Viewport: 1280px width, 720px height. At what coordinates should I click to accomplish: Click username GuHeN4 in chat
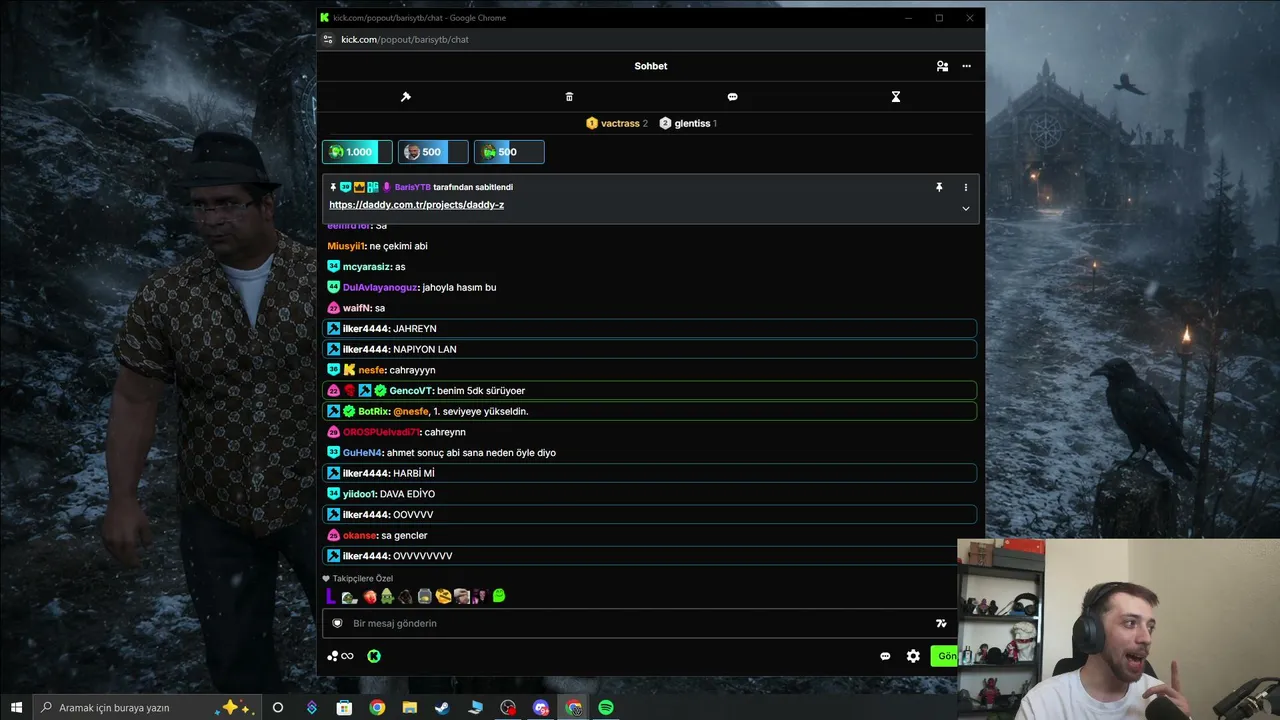click(362, 453)
